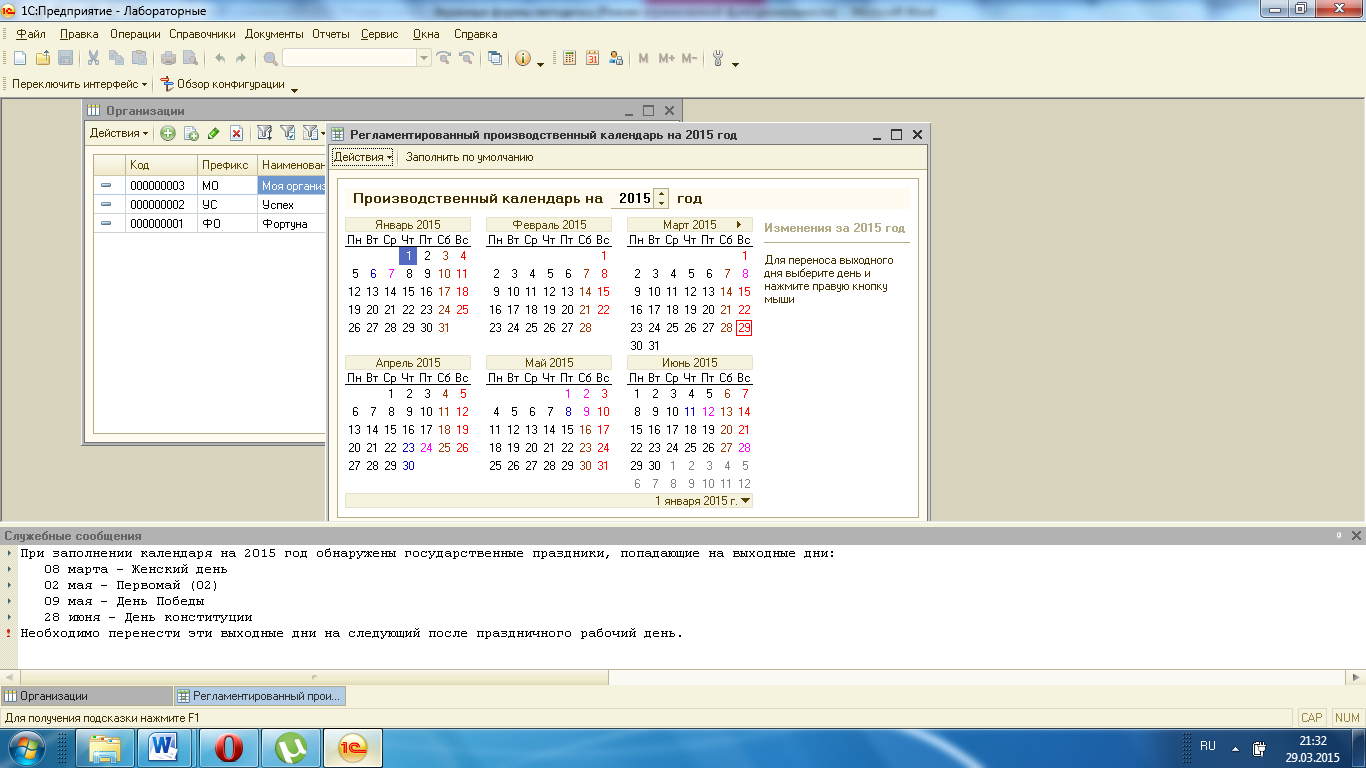Click the M- memory subtract button
Image resolution: width=1366 pixels, height=768 pixels.
pyautogui.click(x=689, y=58)
